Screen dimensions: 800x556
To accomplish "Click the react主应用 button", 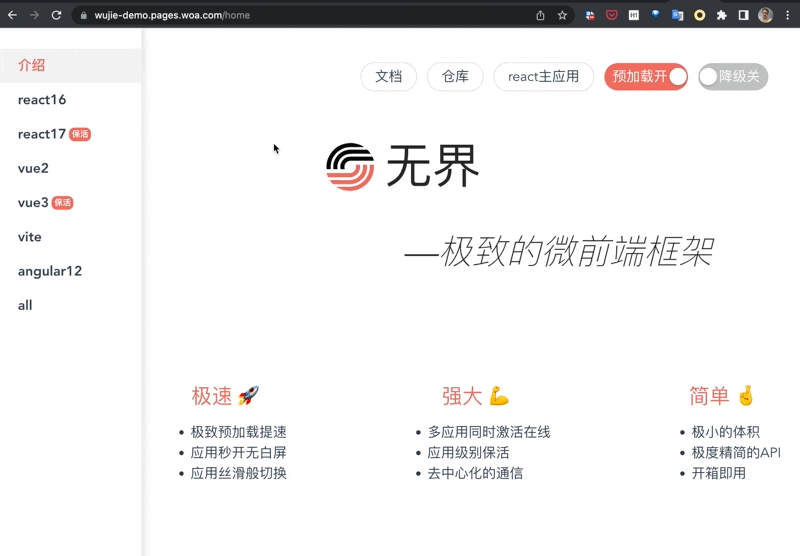I will coord(543,77).
